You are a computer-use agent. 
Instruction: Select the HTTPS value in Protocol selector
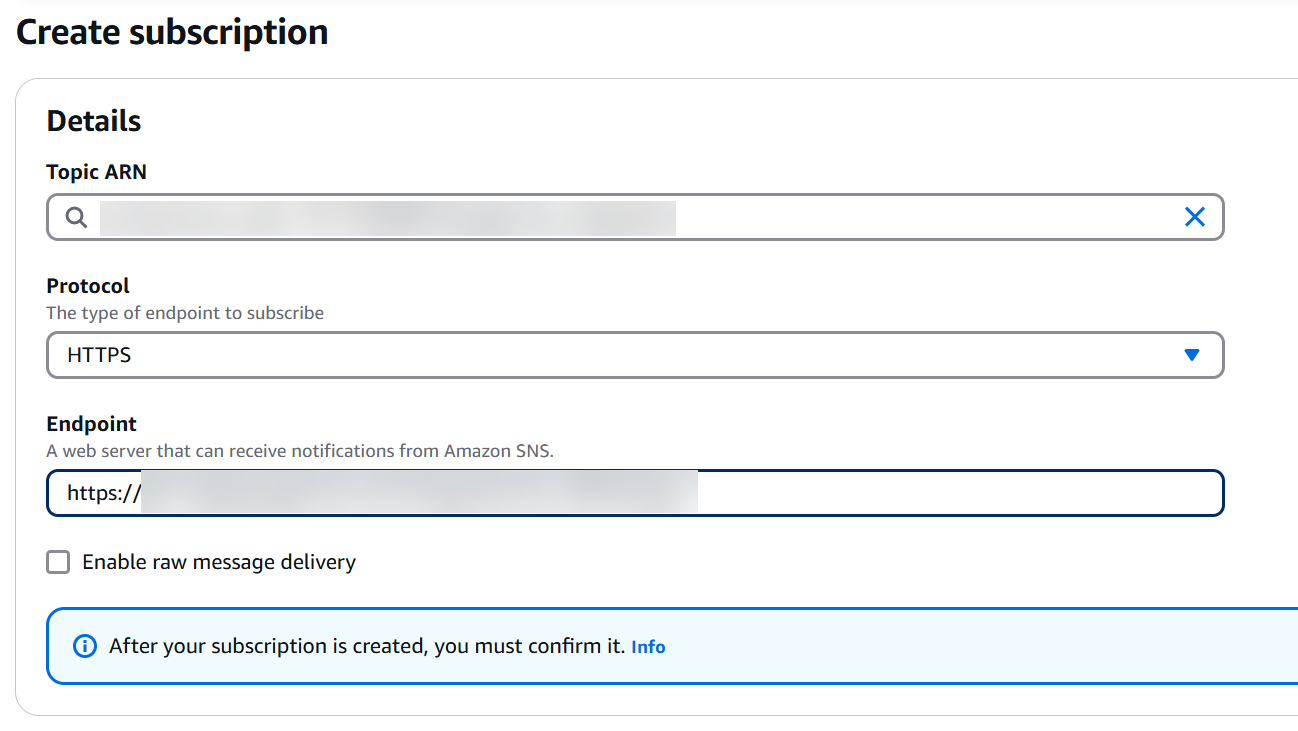(99, 355)
